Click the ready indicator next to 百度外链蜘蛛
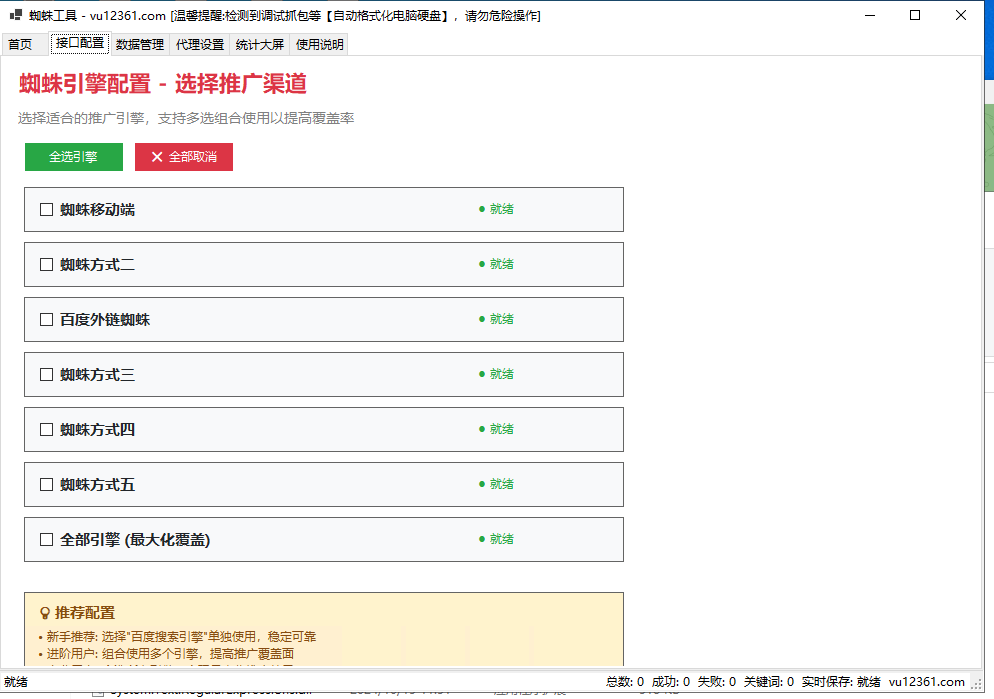This screenshot has width=994, height=699. click(x=483, y=319)
